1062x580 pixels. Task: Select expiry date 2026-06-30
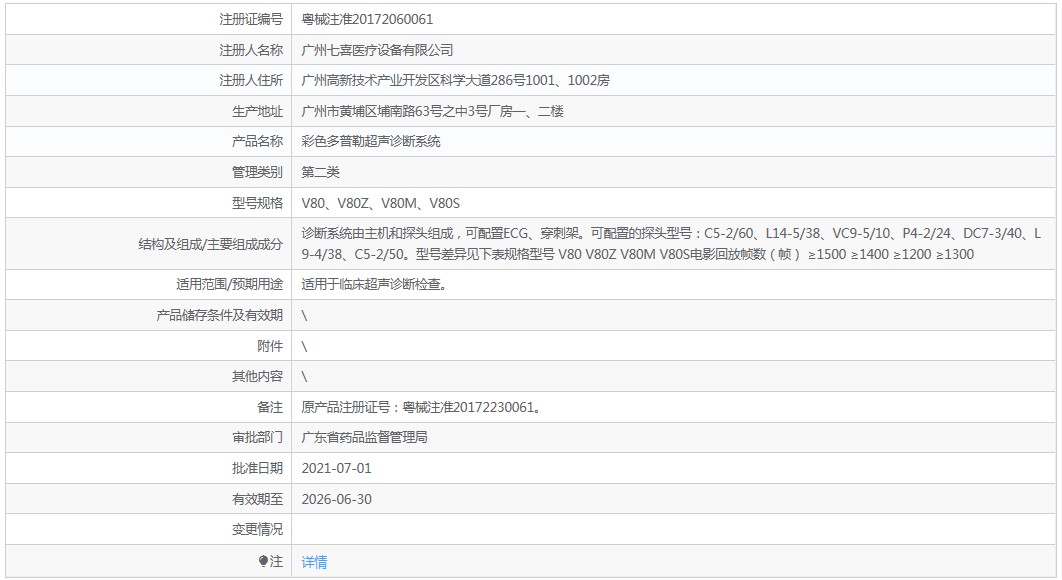tap(337, 499)
